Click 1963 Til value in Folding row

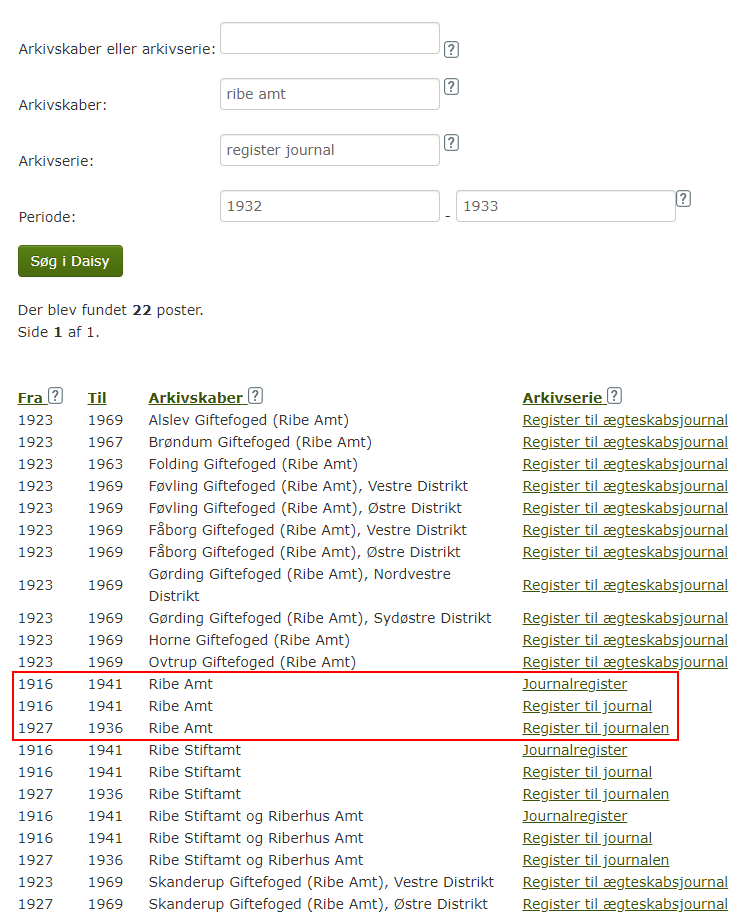click(x=105, y=465)
